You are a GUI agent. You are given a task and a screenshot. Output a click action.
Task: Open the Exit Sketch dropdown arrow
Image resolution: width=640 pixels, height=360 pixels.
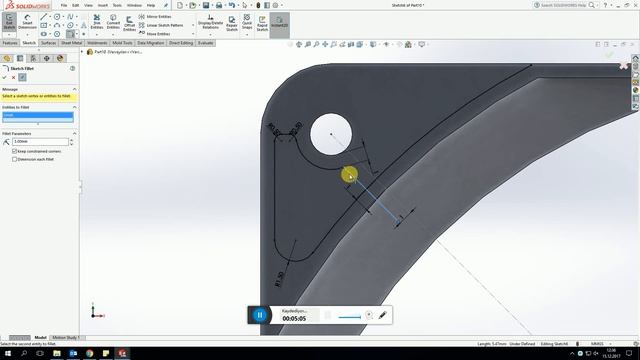coord(9,35)
